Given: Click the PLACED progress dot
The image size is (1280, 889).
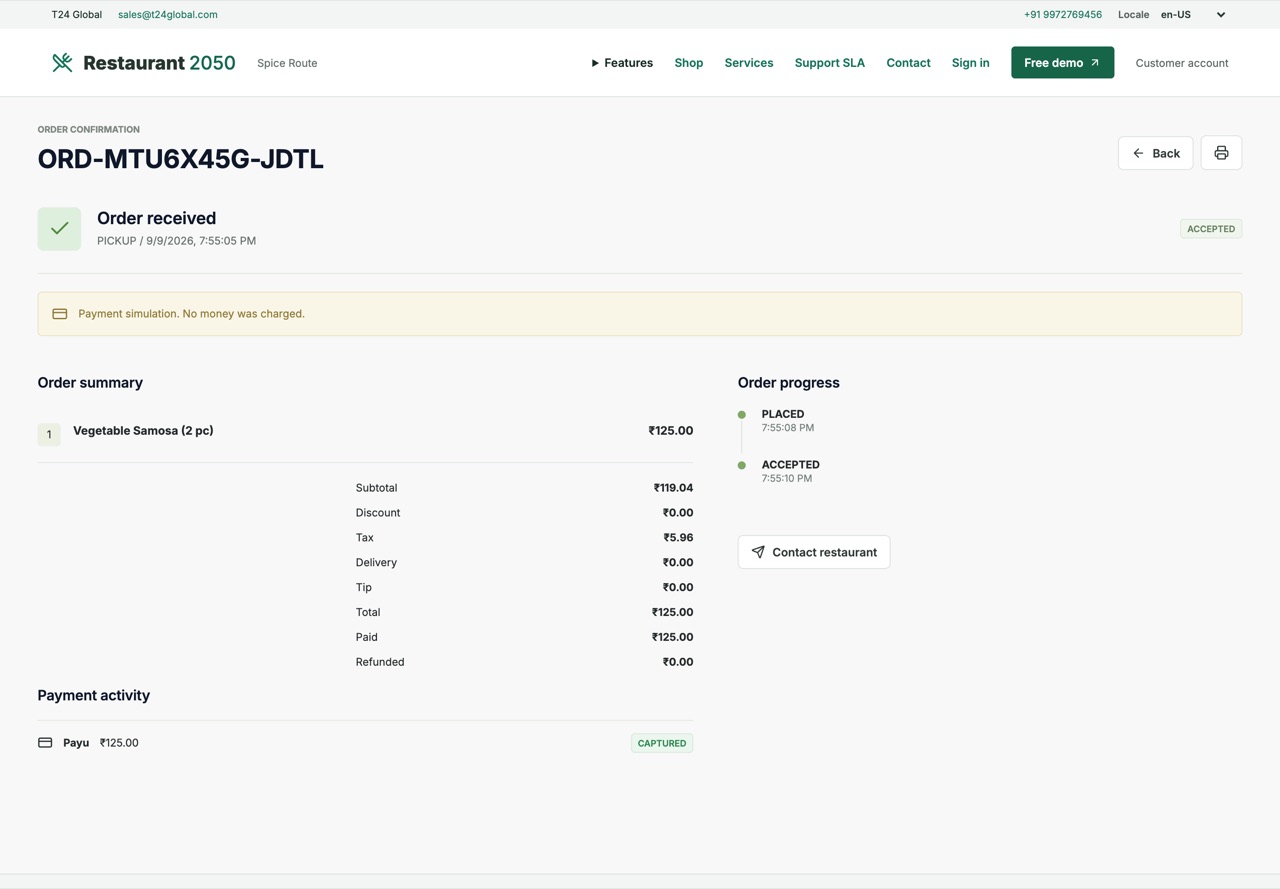Looking at the screenshot, I should (x=742, y=414).
